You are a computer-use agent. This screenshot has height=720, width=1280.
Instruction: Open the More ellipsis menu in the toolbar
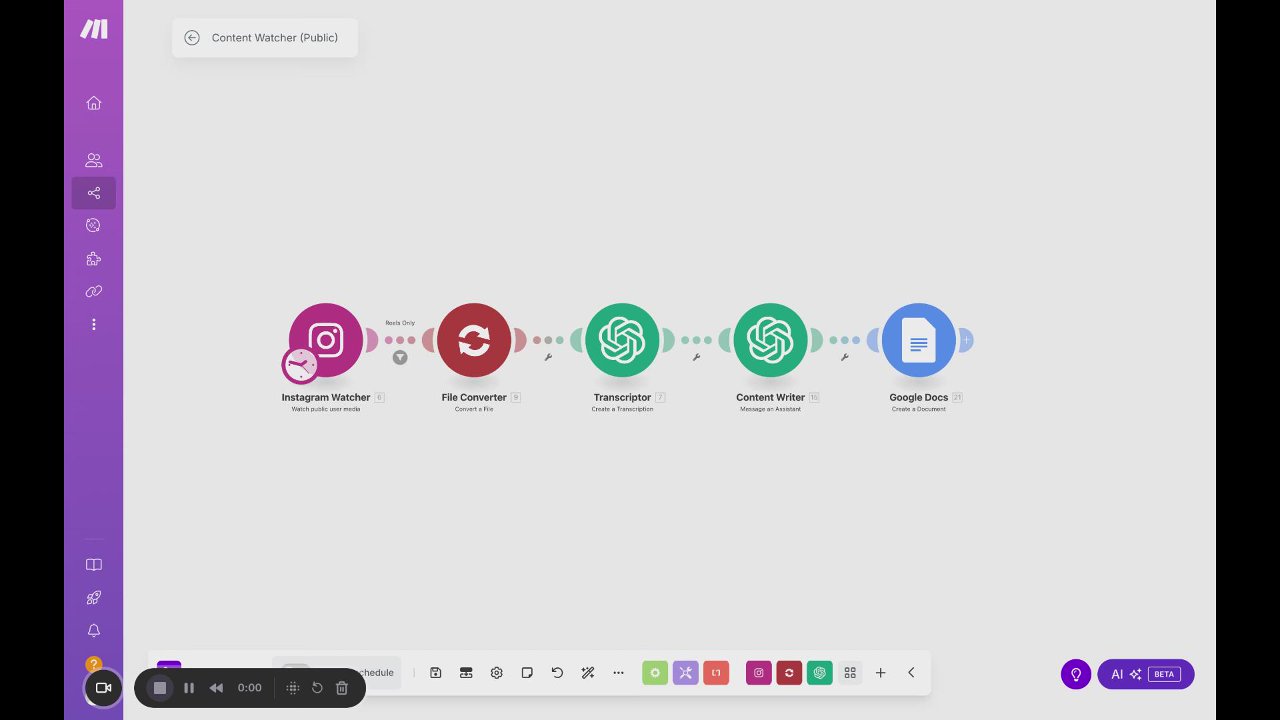click(x=618, y=673)
